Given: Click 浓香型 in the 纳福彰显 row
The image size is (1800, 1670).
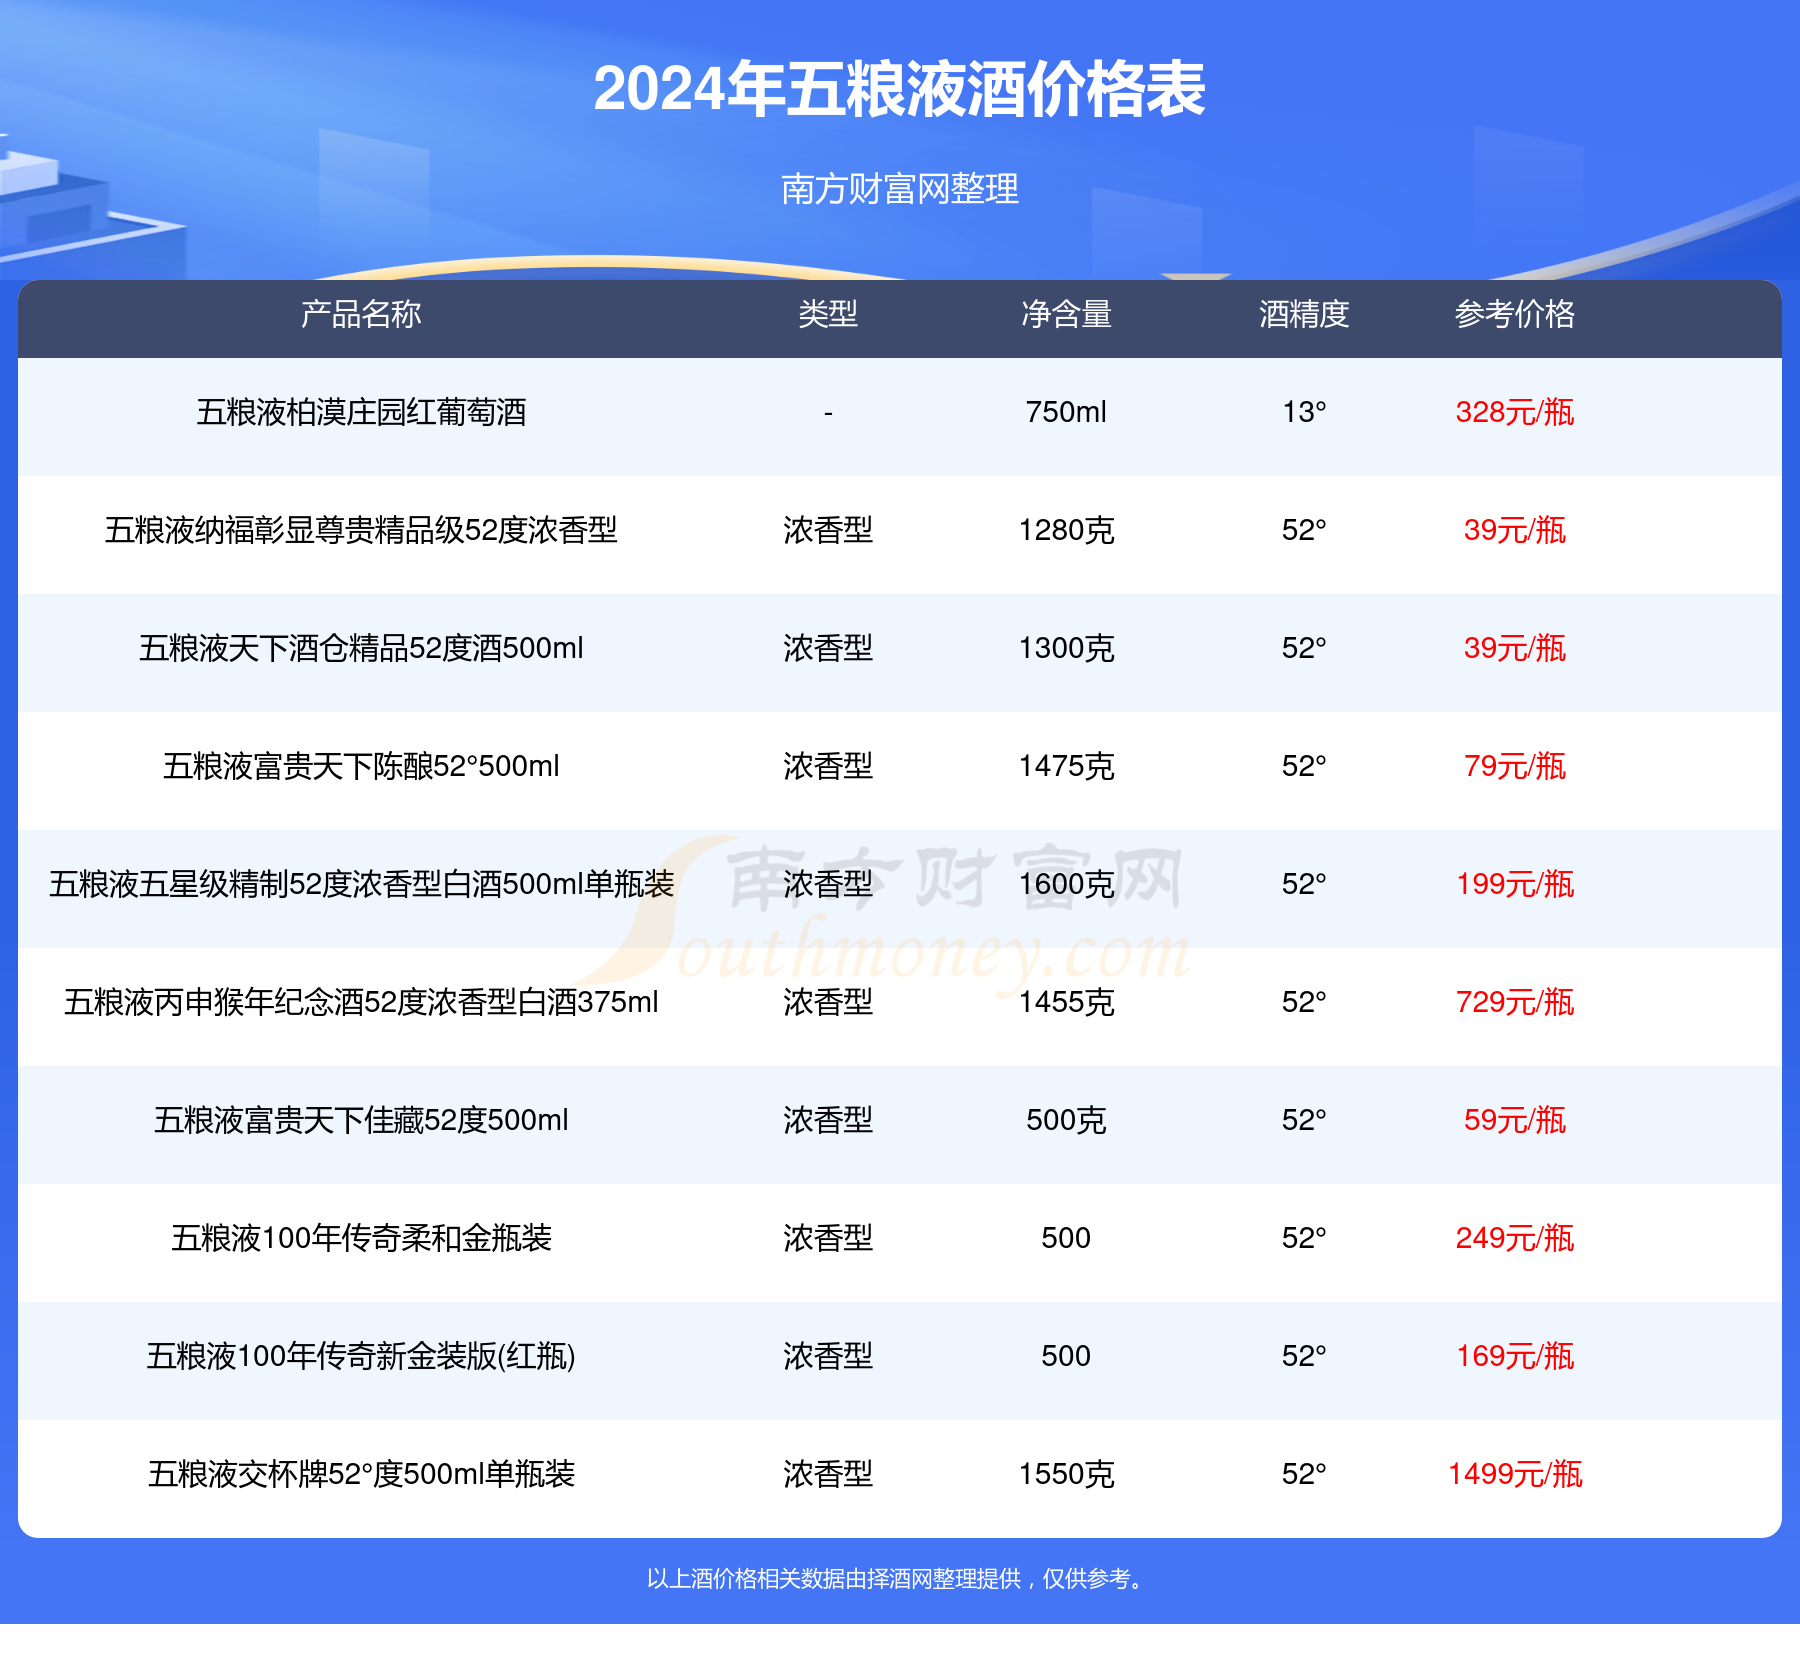Looking at the screenshot, I should (x=828, y=530).
